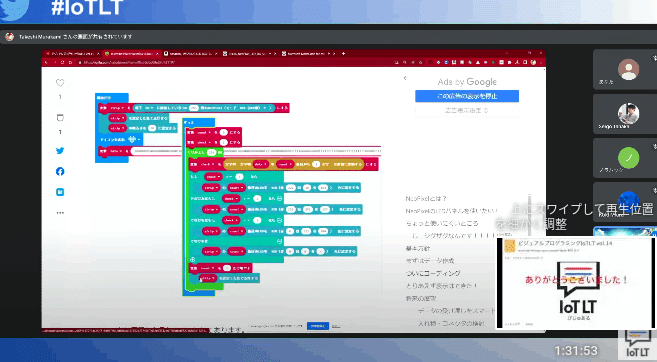657x362 pixels.
Task: Click the long text field in data block
Action: point(256,150)
